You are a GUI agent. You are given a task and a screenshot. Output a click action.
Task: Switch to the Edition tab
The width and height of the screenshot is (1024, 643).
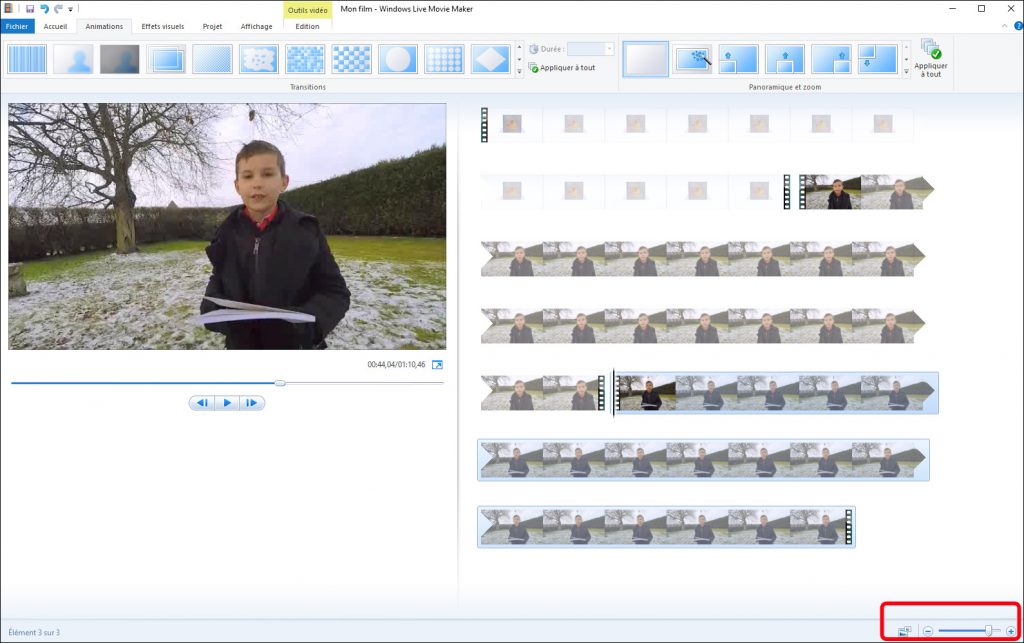pos(307,26)
